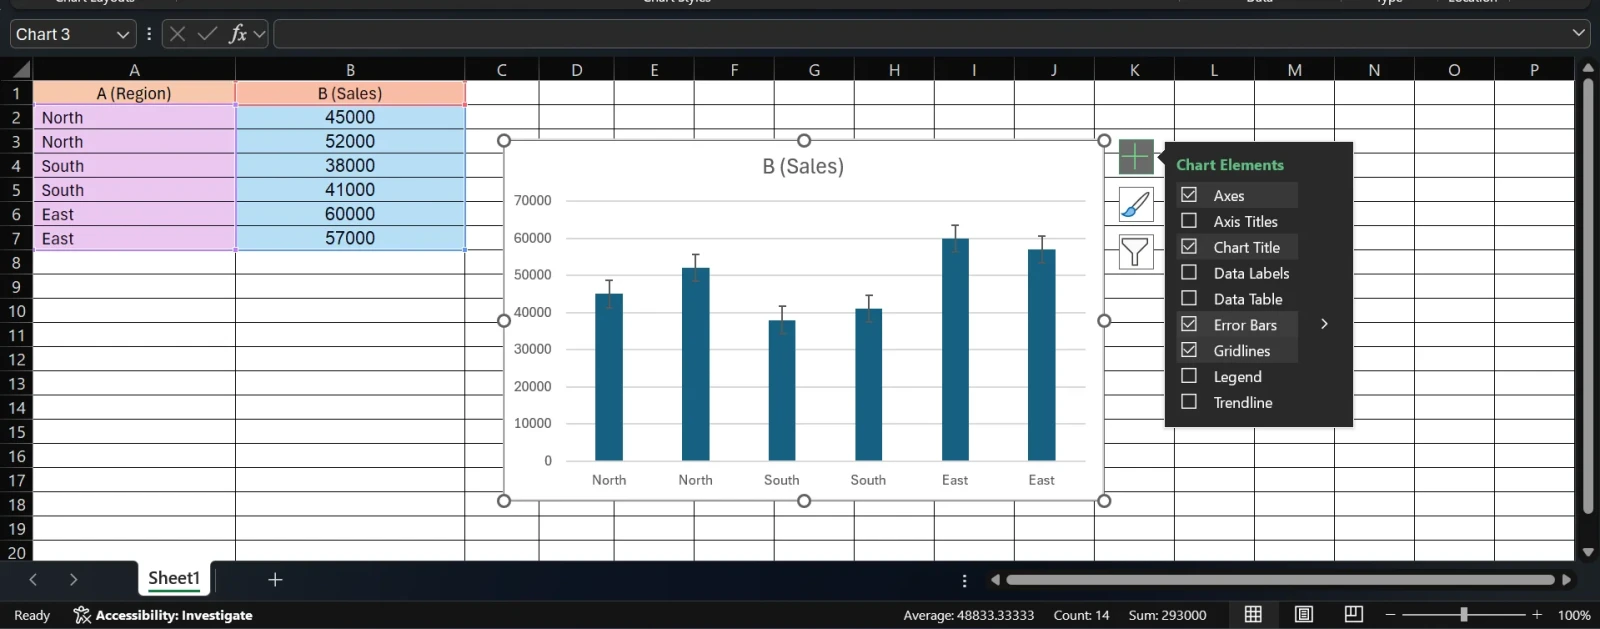Select column K header
The width and height of the screenshot is (1600, 629).
[x=1134, y=70]
